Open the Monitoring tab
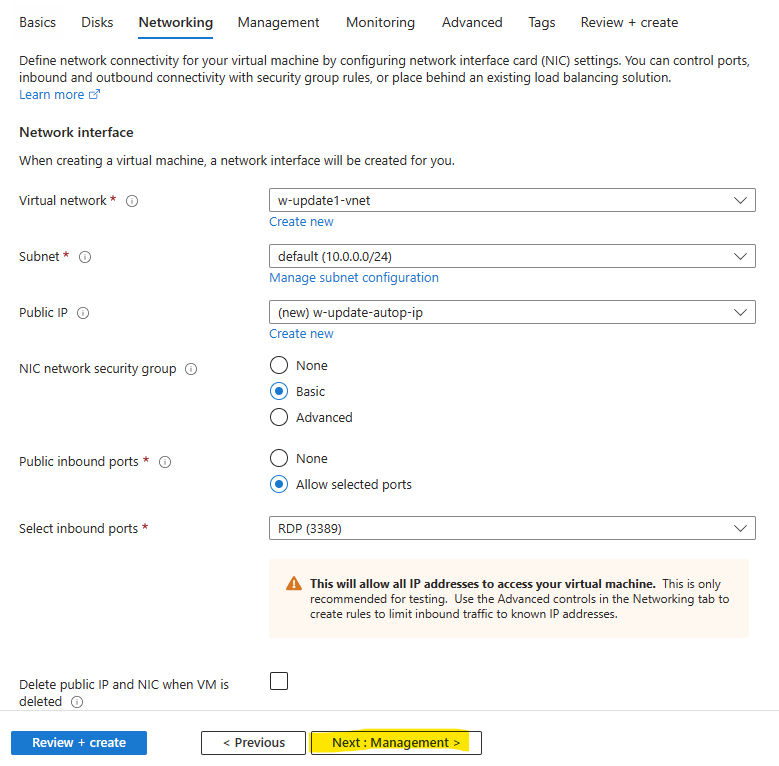The height and width of the screenshot is (766, 779). (380, 22)
